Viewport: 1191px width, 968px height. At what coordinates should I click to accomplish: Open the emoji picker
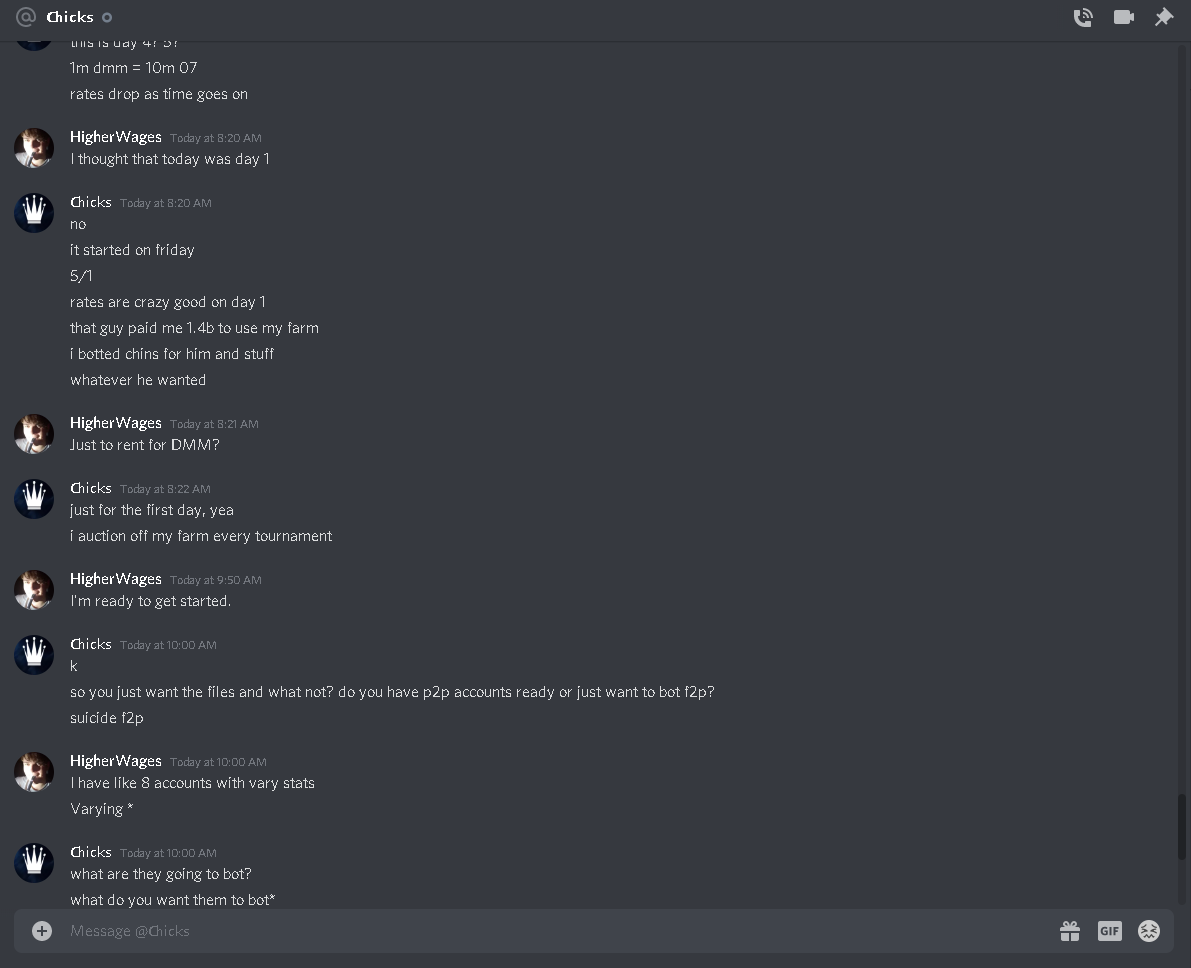click(1148, 931)
